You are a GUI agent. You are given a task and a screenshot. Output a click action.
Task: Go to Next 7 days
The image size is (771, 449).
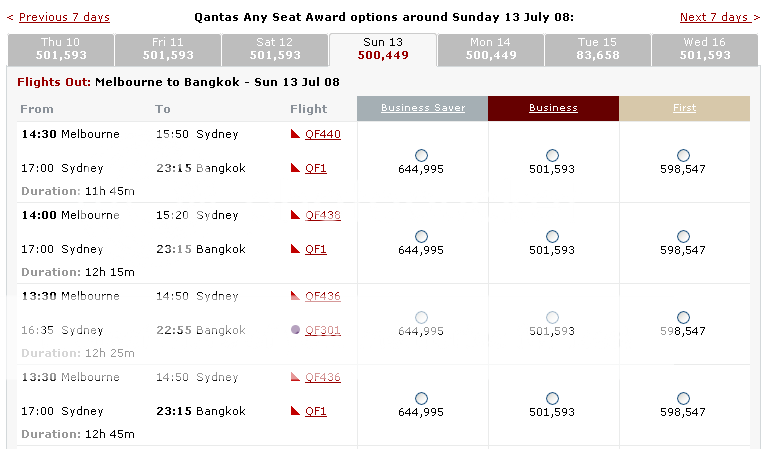[x=713, y=17]
